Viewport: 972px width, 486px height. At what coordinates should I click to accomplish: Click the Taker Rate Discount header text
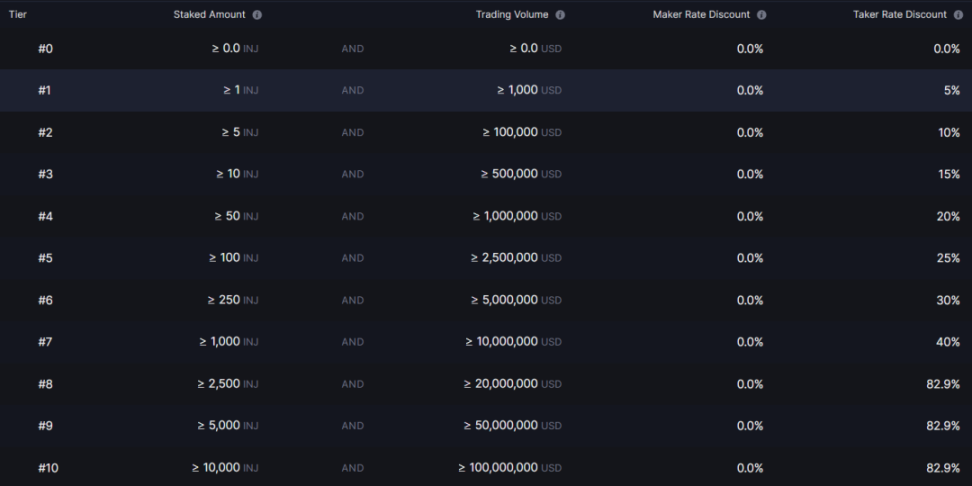pos(899,15)
